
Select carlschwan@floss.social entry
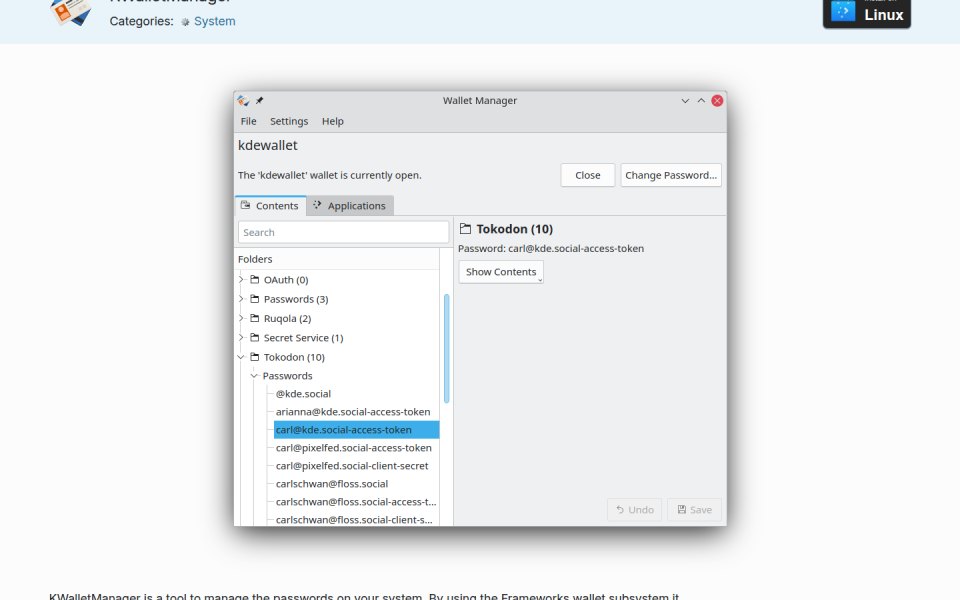(x=332, y=484)
